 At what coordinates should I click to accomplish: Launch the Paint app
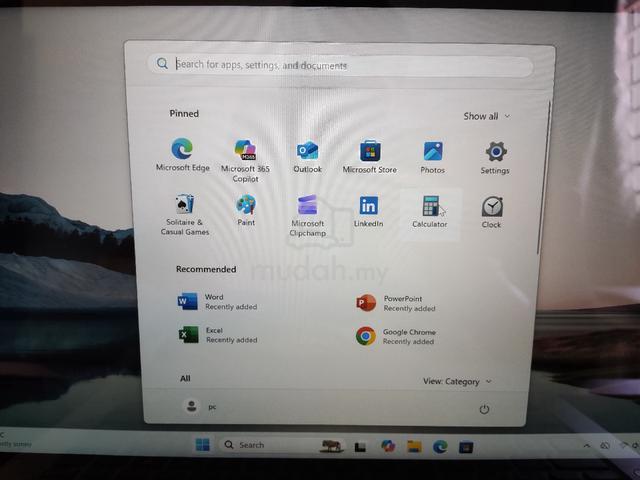pyautogui.click(x=246, y=211)
